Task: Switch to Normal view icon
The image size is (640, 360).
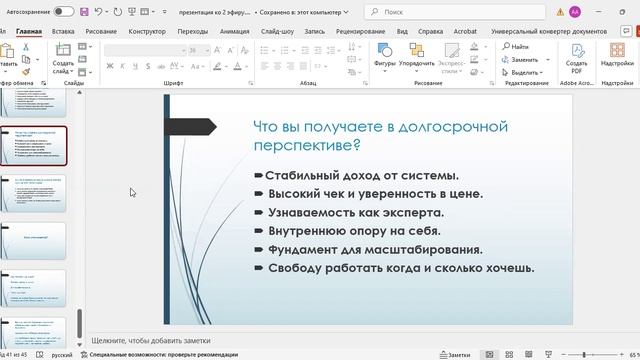Action: [489, 354]
